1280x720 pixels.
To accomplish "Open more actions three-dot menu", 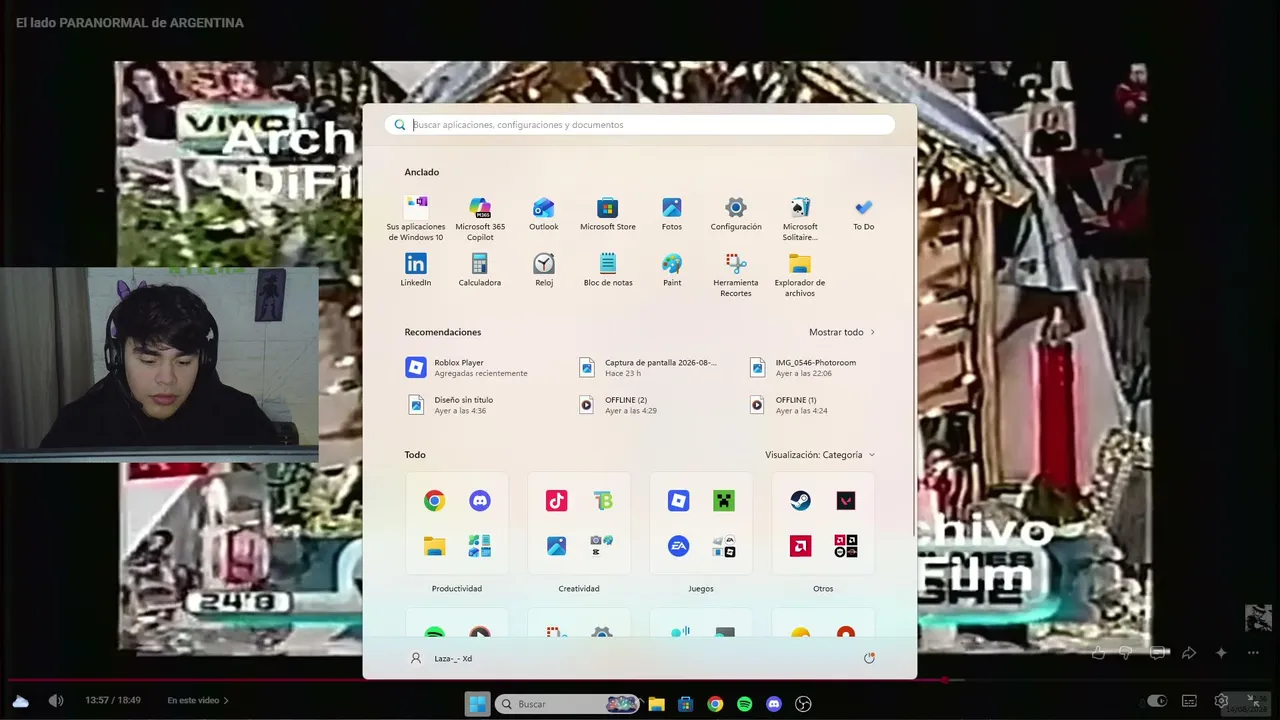I will (x=1253, y=653).
